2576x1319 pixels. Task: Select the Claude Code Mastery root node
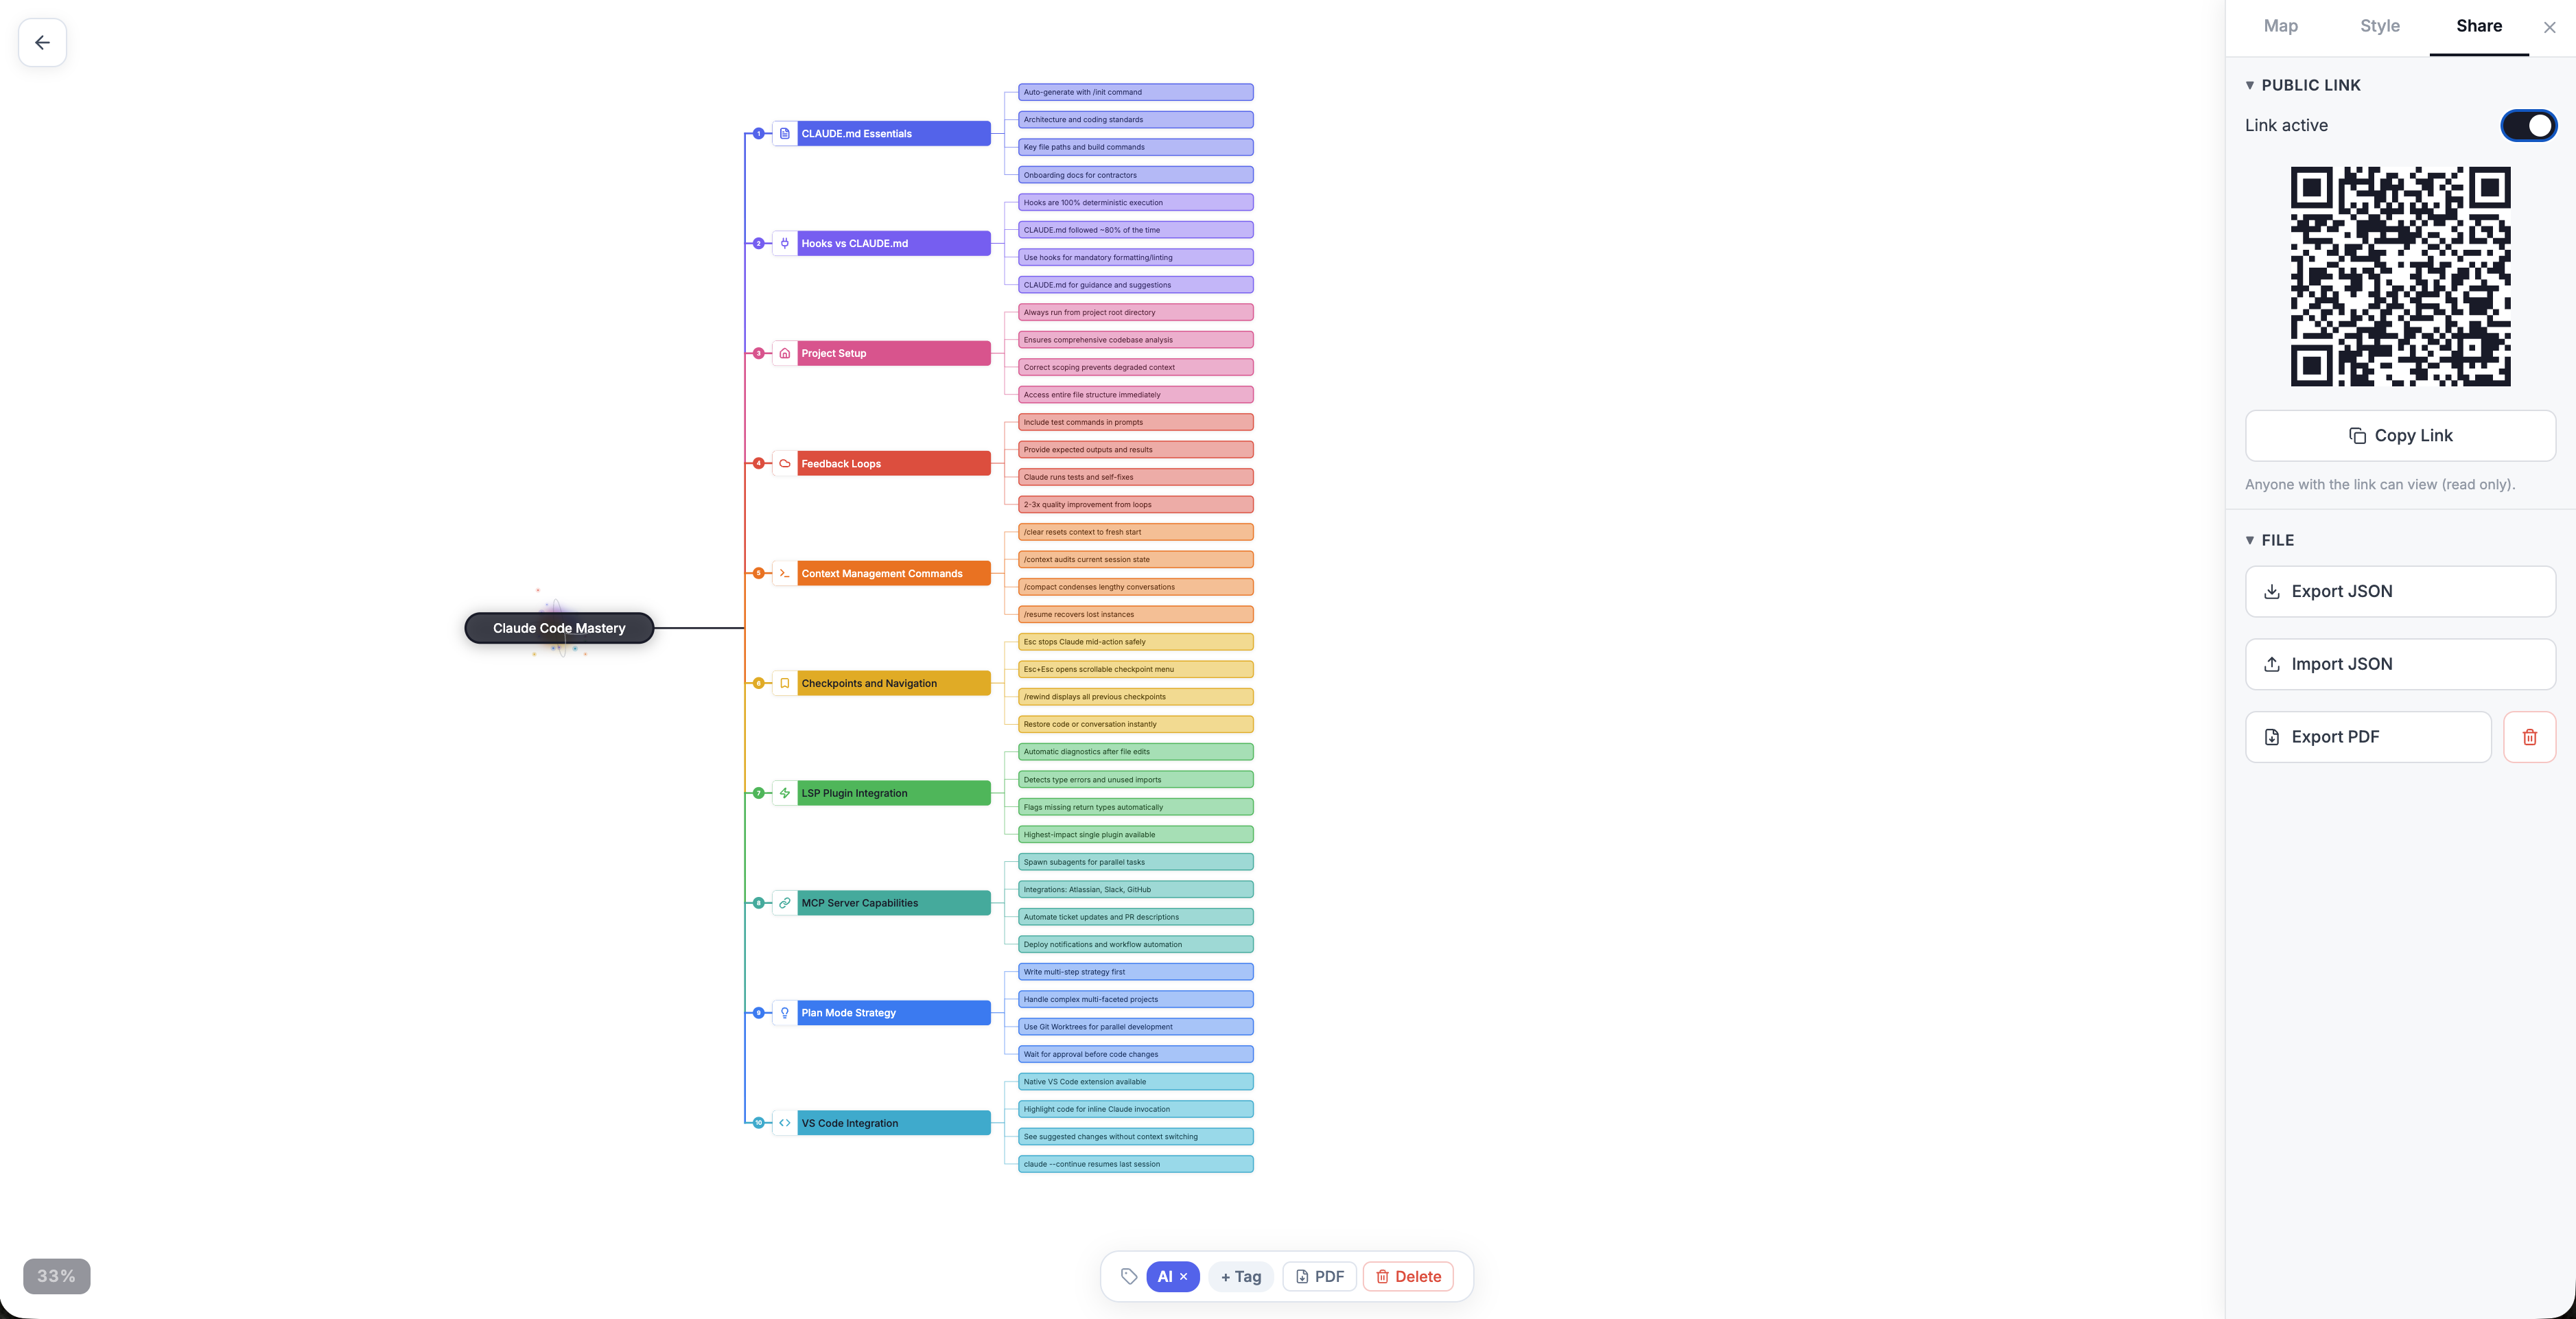click(559, 628)
